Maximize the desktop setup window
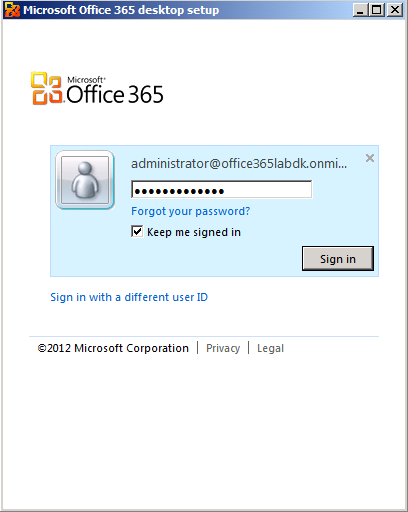 pyautogui.click(x=377, y=10)
